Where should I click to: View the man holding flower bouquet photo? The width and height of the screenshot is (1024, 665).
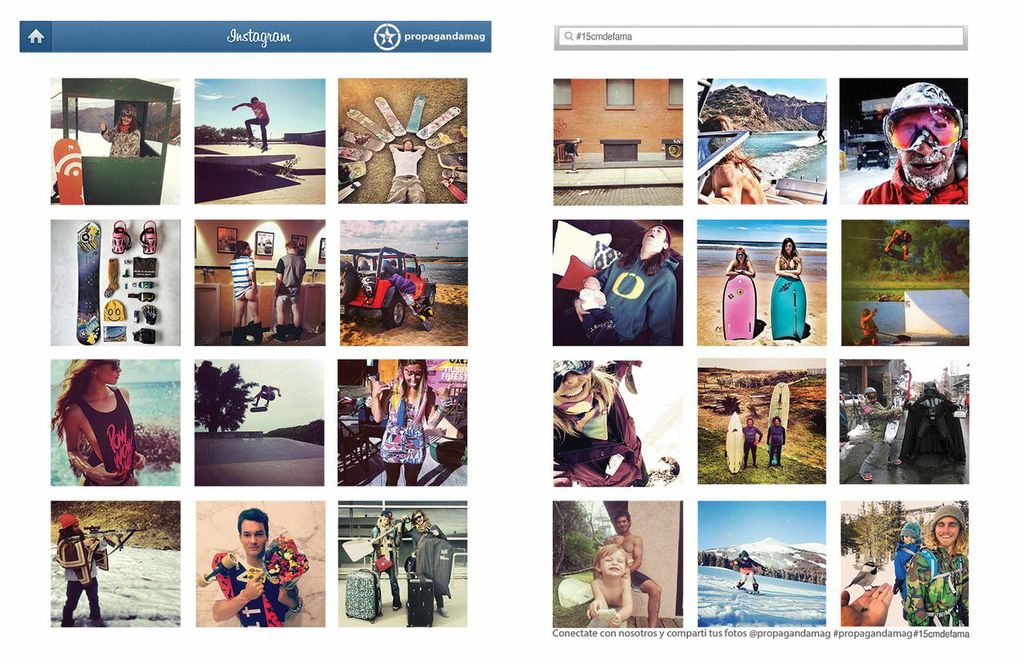pos(259,564)
